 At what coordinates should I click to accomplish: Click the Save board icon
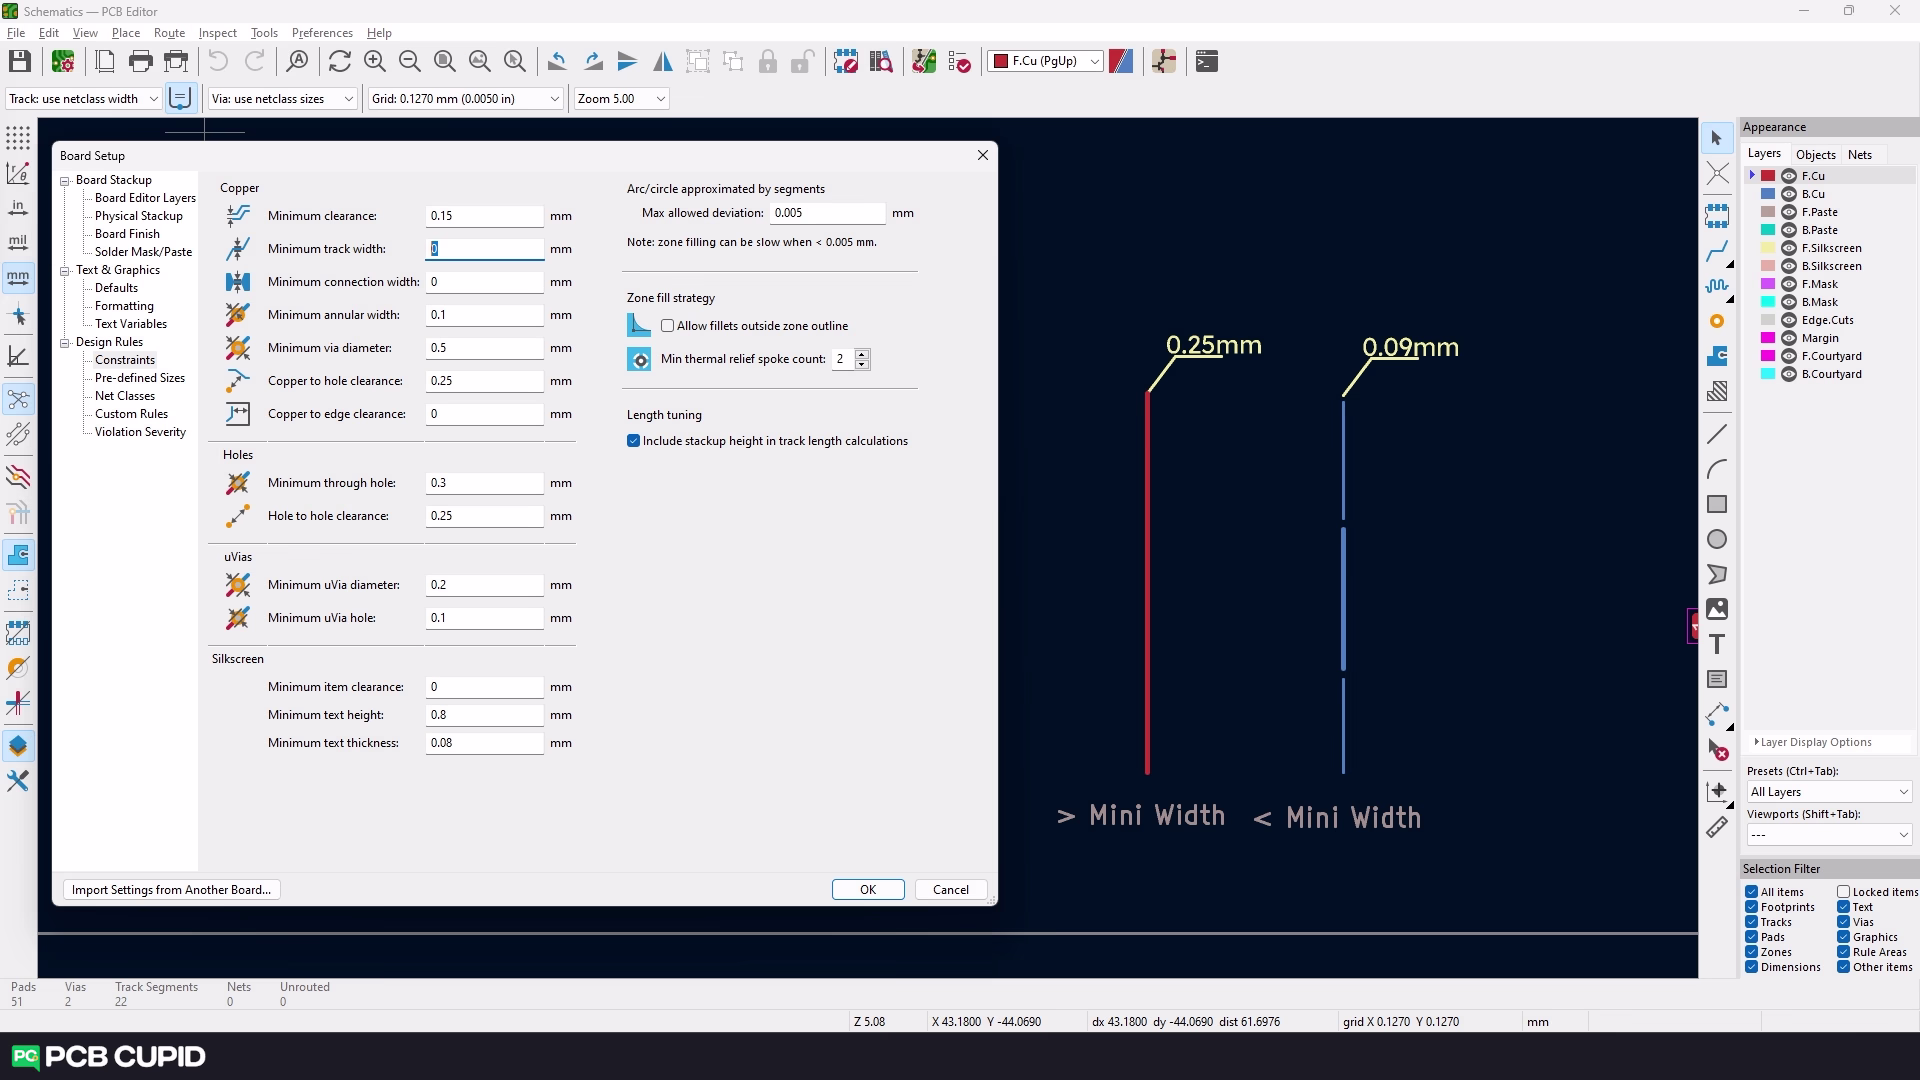coord(19,62)
